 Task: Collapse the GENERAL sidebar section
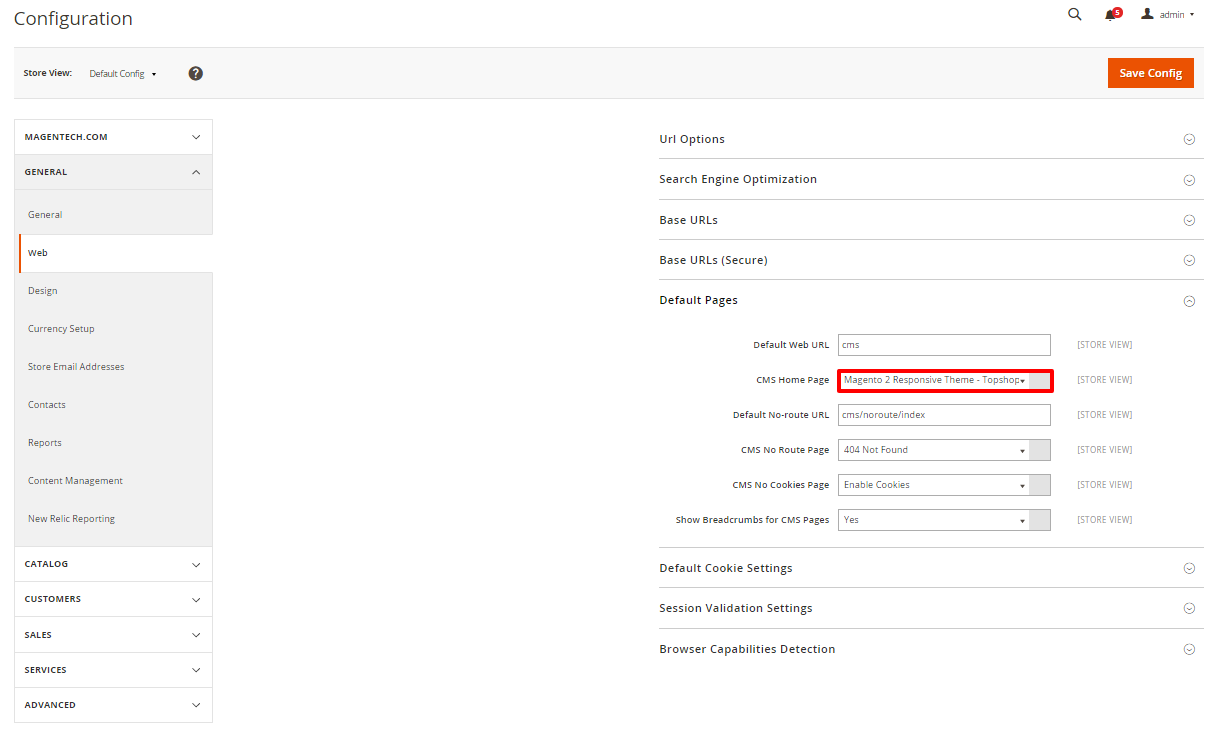point(113,172)
